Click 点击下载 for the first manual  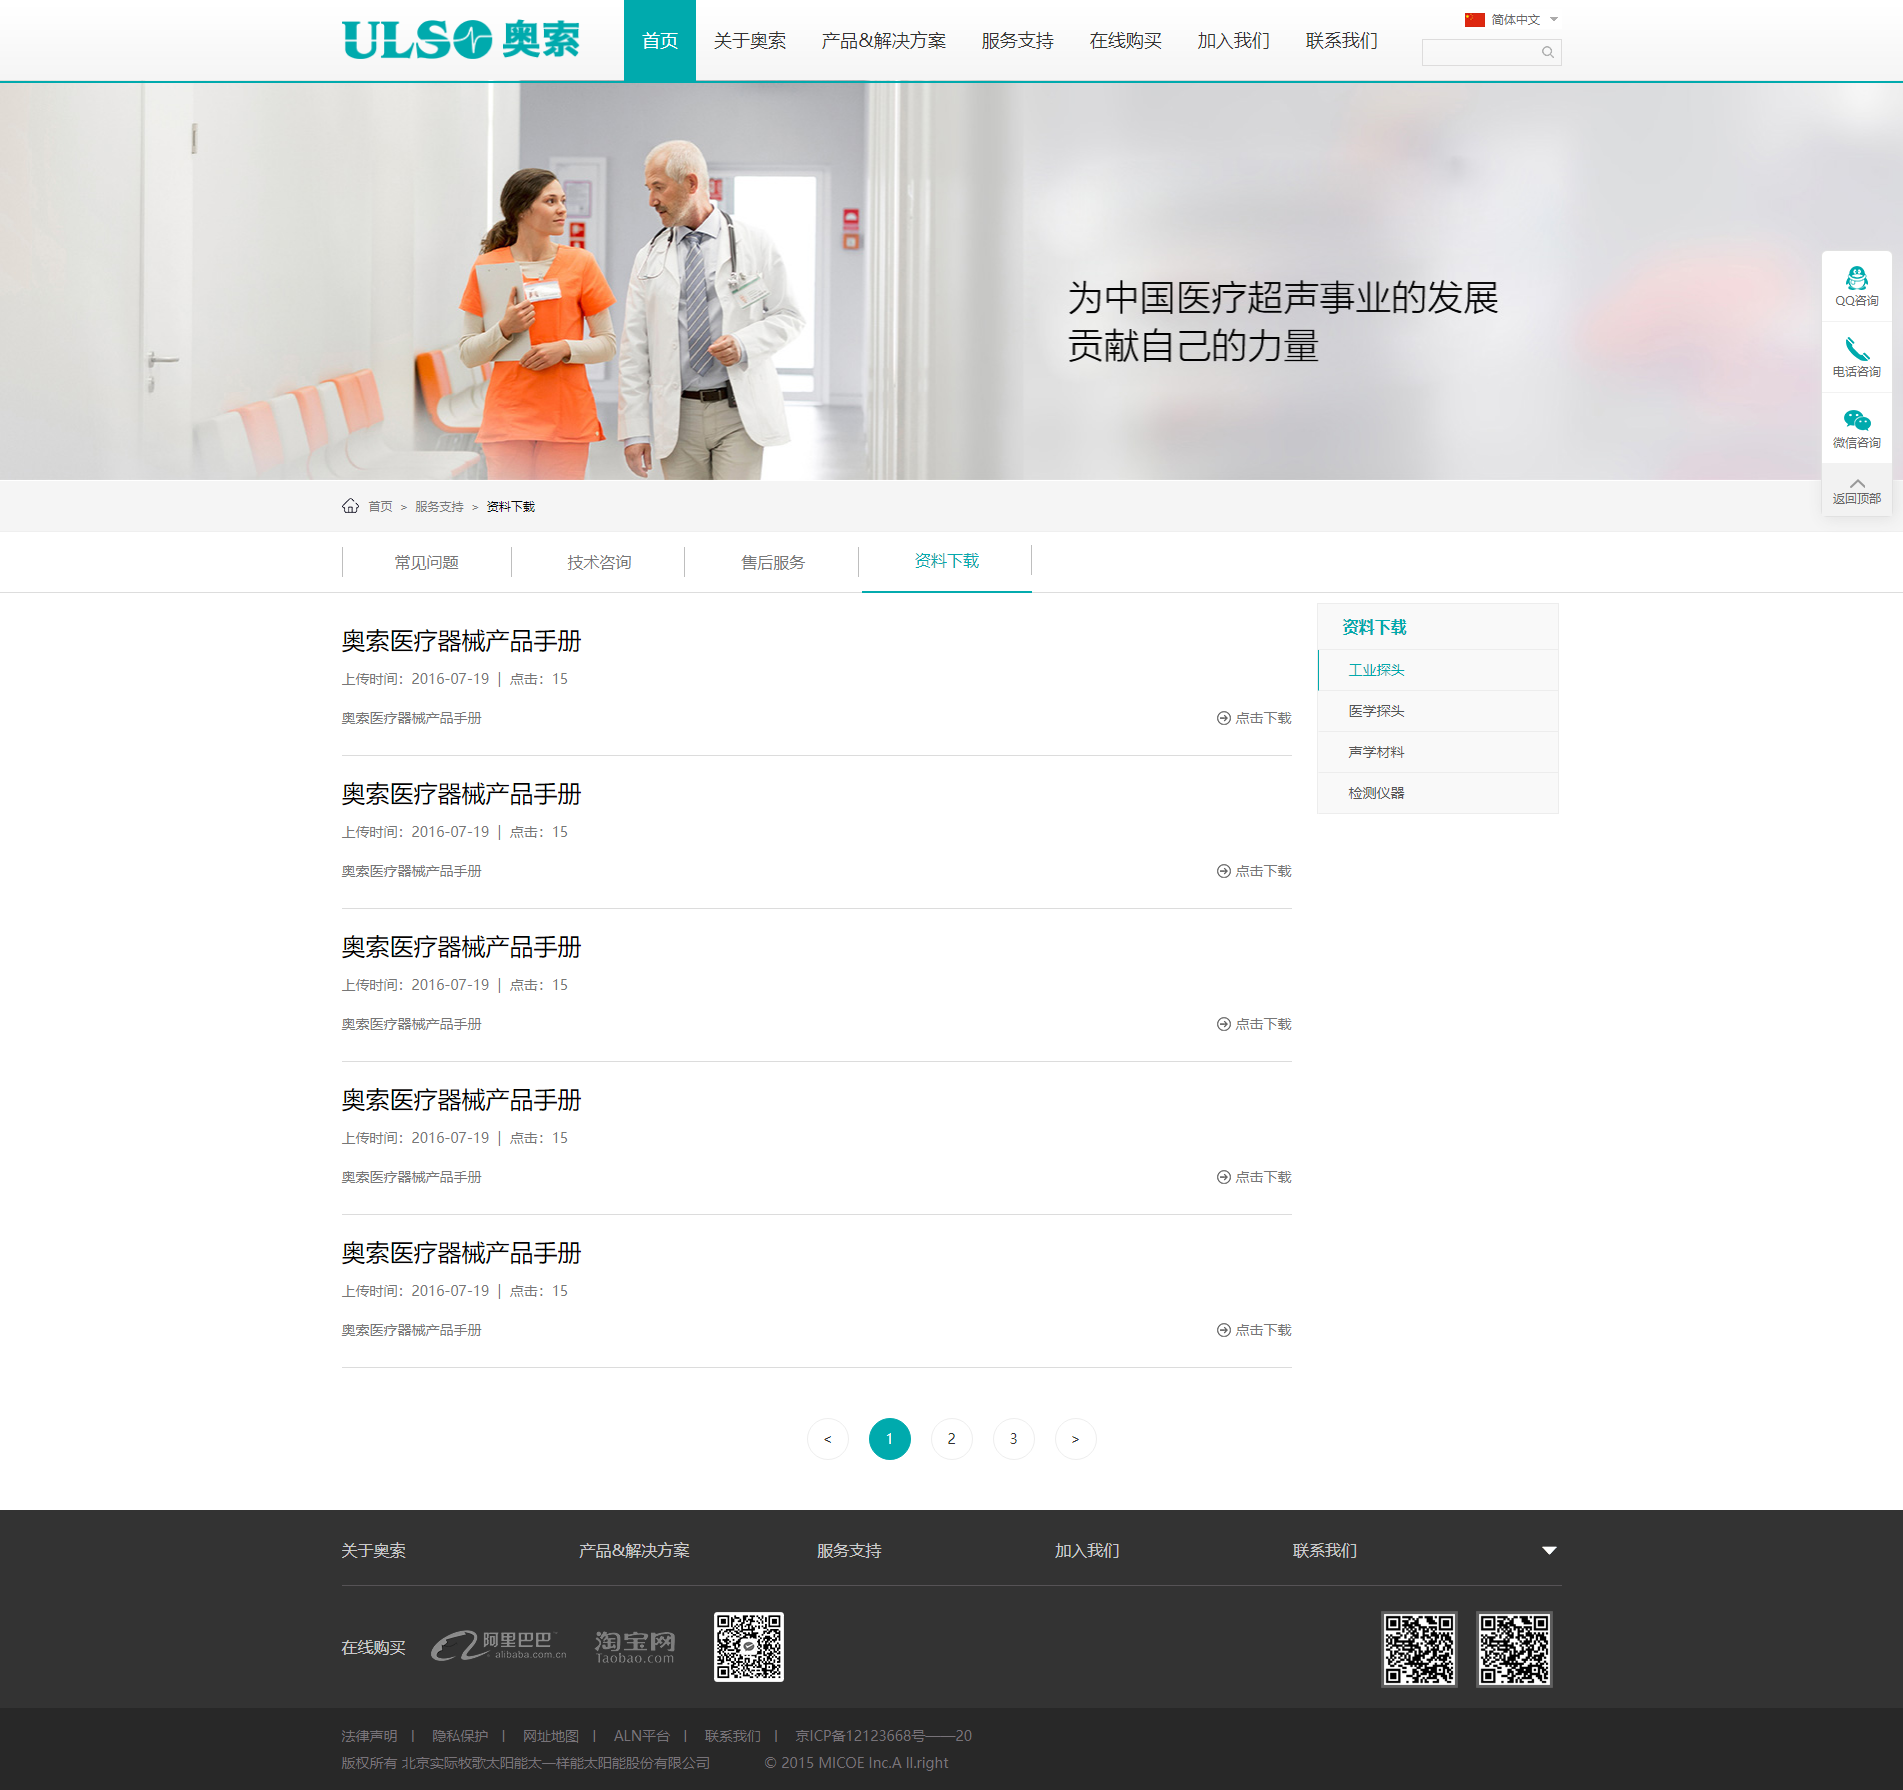click(x=1254, y=718)
